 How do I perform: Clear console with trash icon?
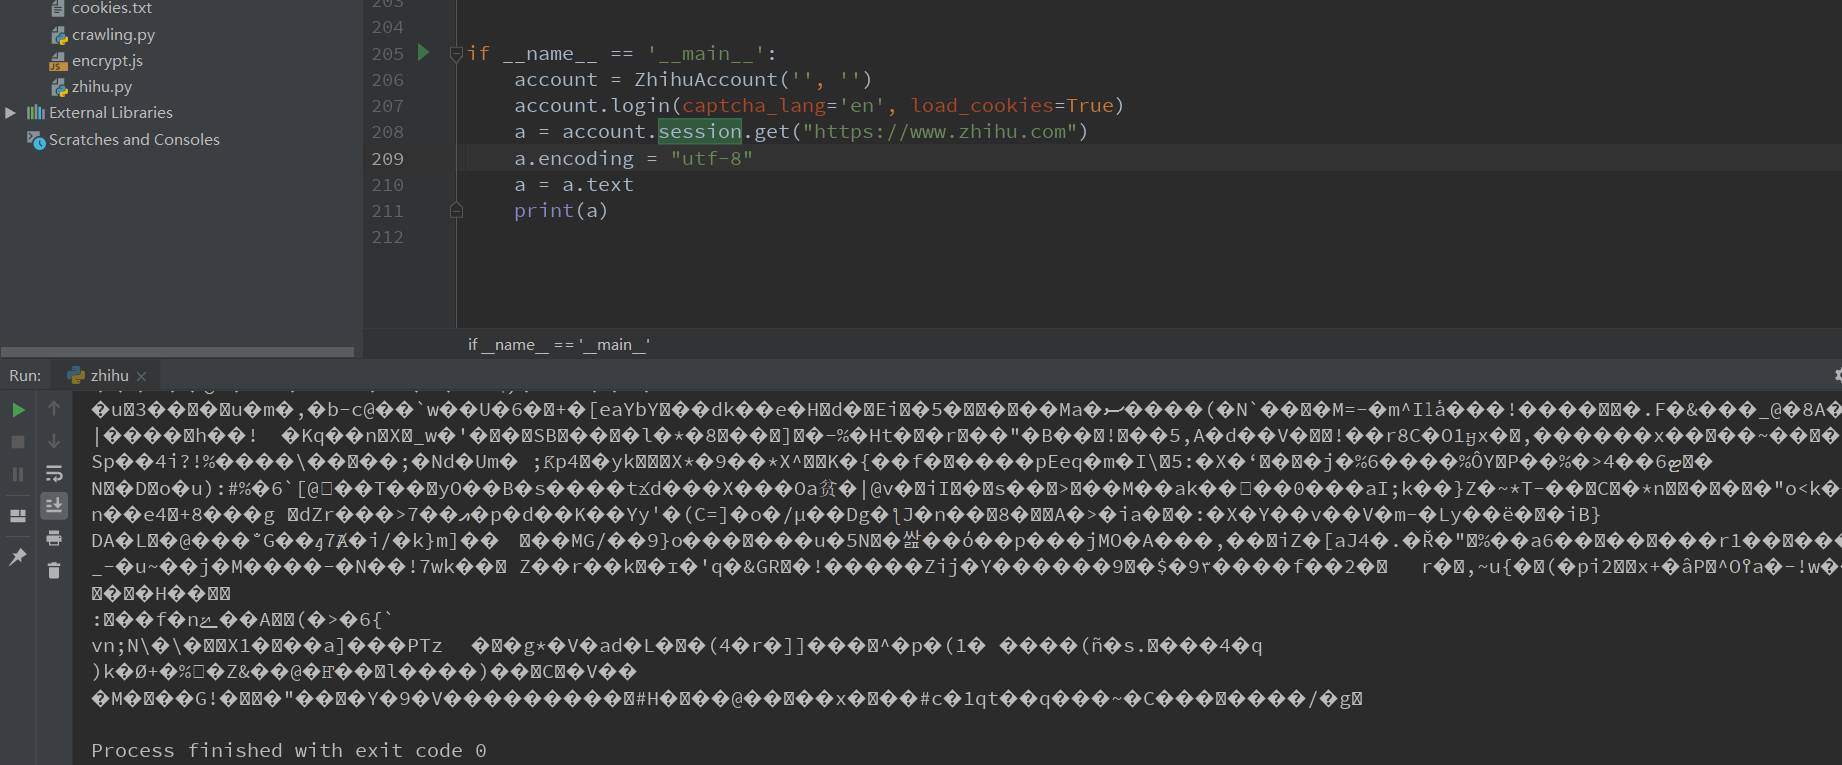click(x=54, y=570)
